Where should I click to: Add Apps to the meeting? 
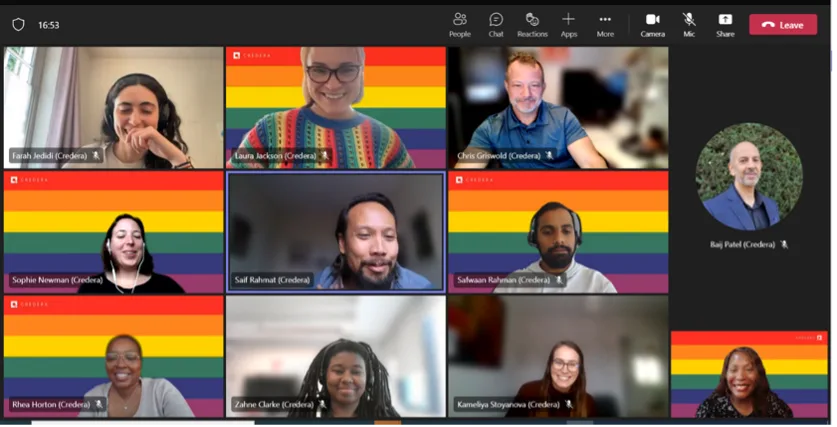pos(568,25)
